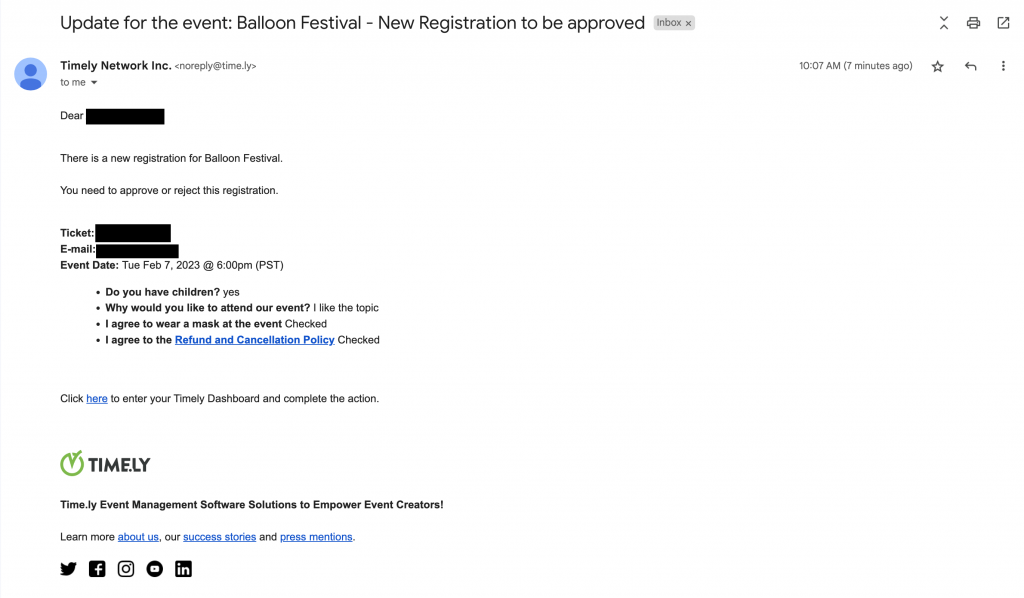Open the Refund and Cancellation Policy link
The width and height of the screenshot is (1024, 598).
(255, 340)
